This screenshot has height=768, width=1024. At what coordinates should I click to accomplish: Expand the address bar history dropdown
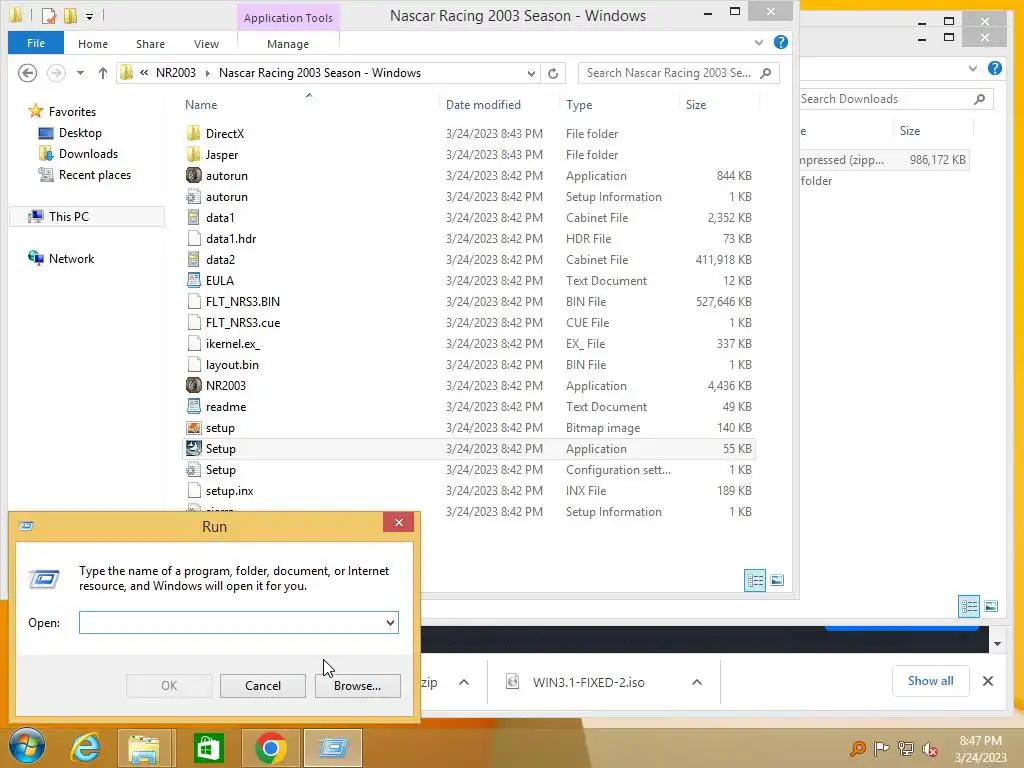click(x=531, y=73)
